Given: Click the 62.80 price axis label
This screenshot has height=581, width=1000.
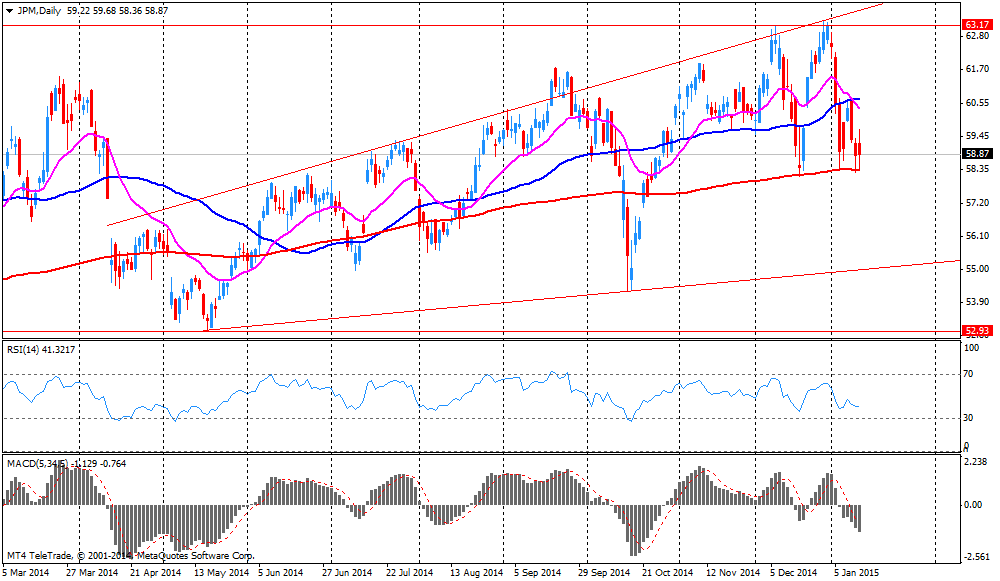Looking at the screenshot, I should 978,36.
